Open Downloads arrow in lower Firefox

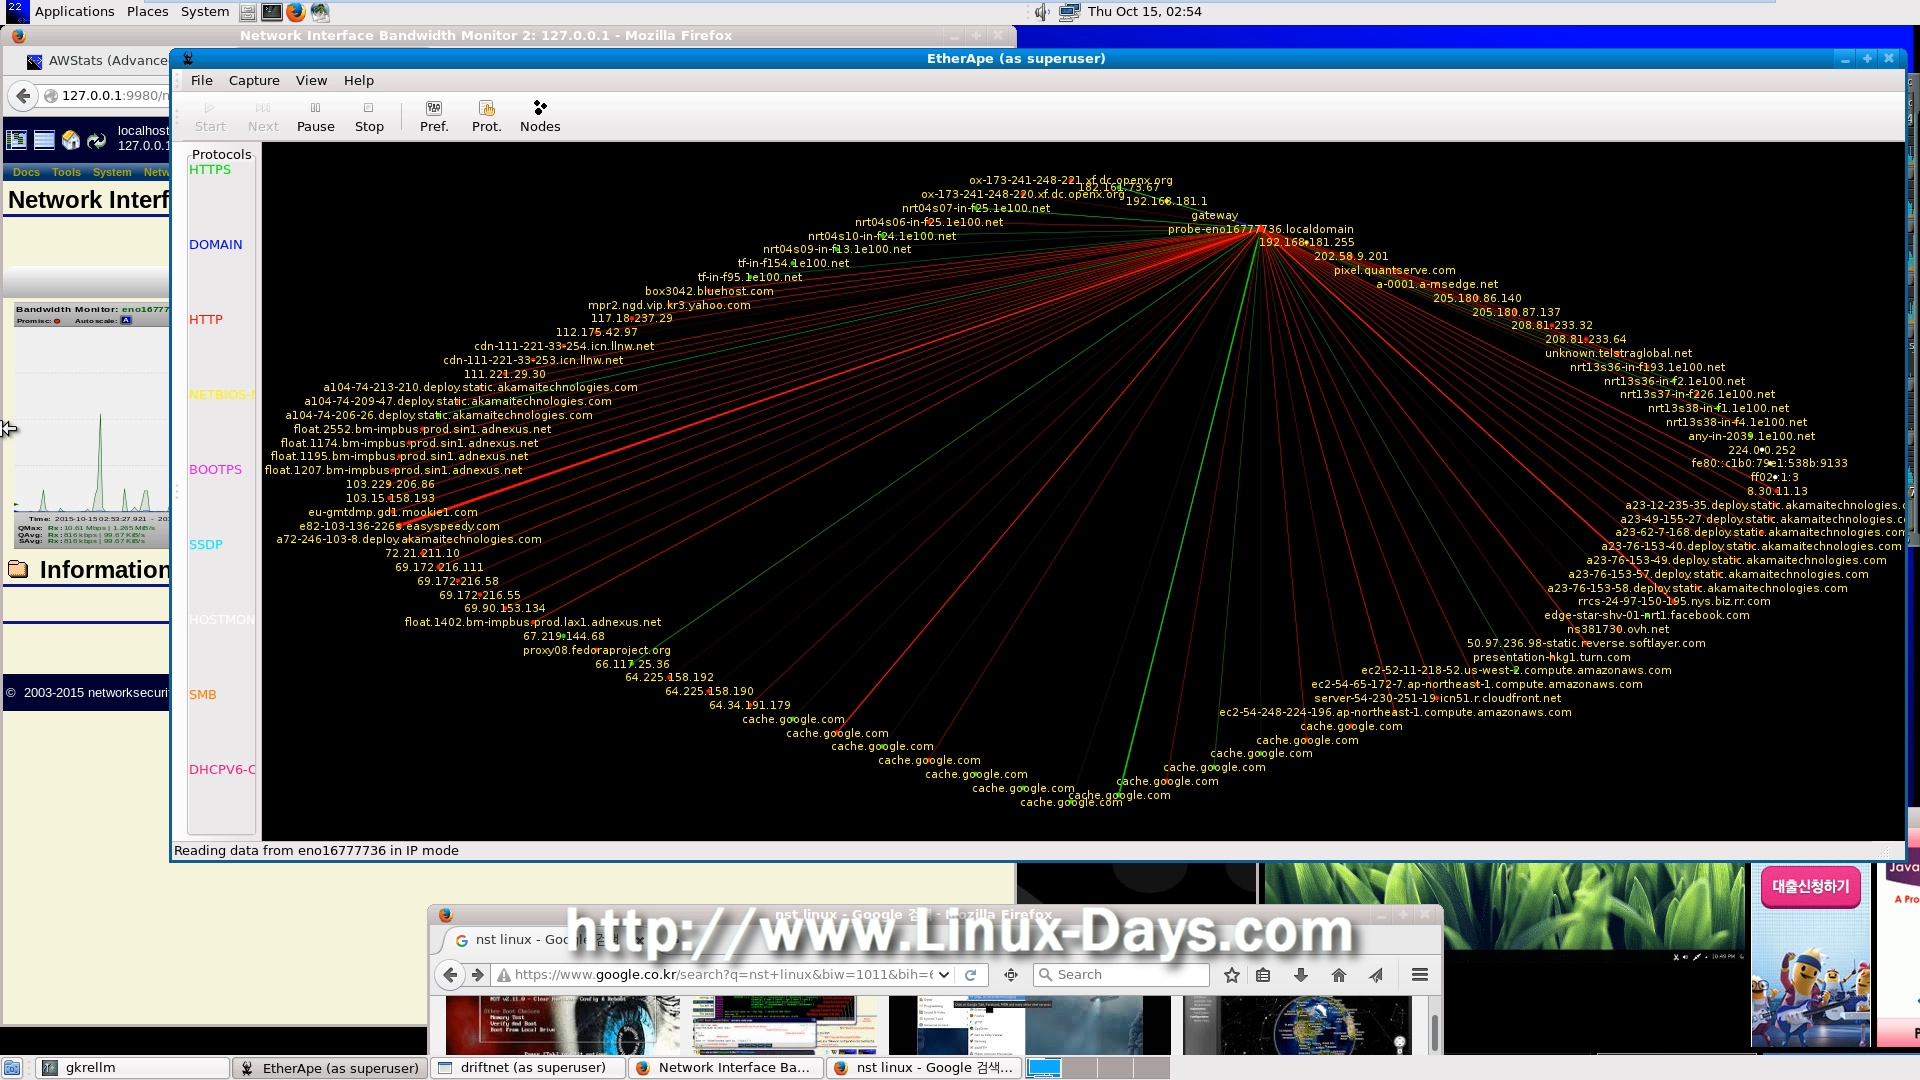pos(1301,974)
